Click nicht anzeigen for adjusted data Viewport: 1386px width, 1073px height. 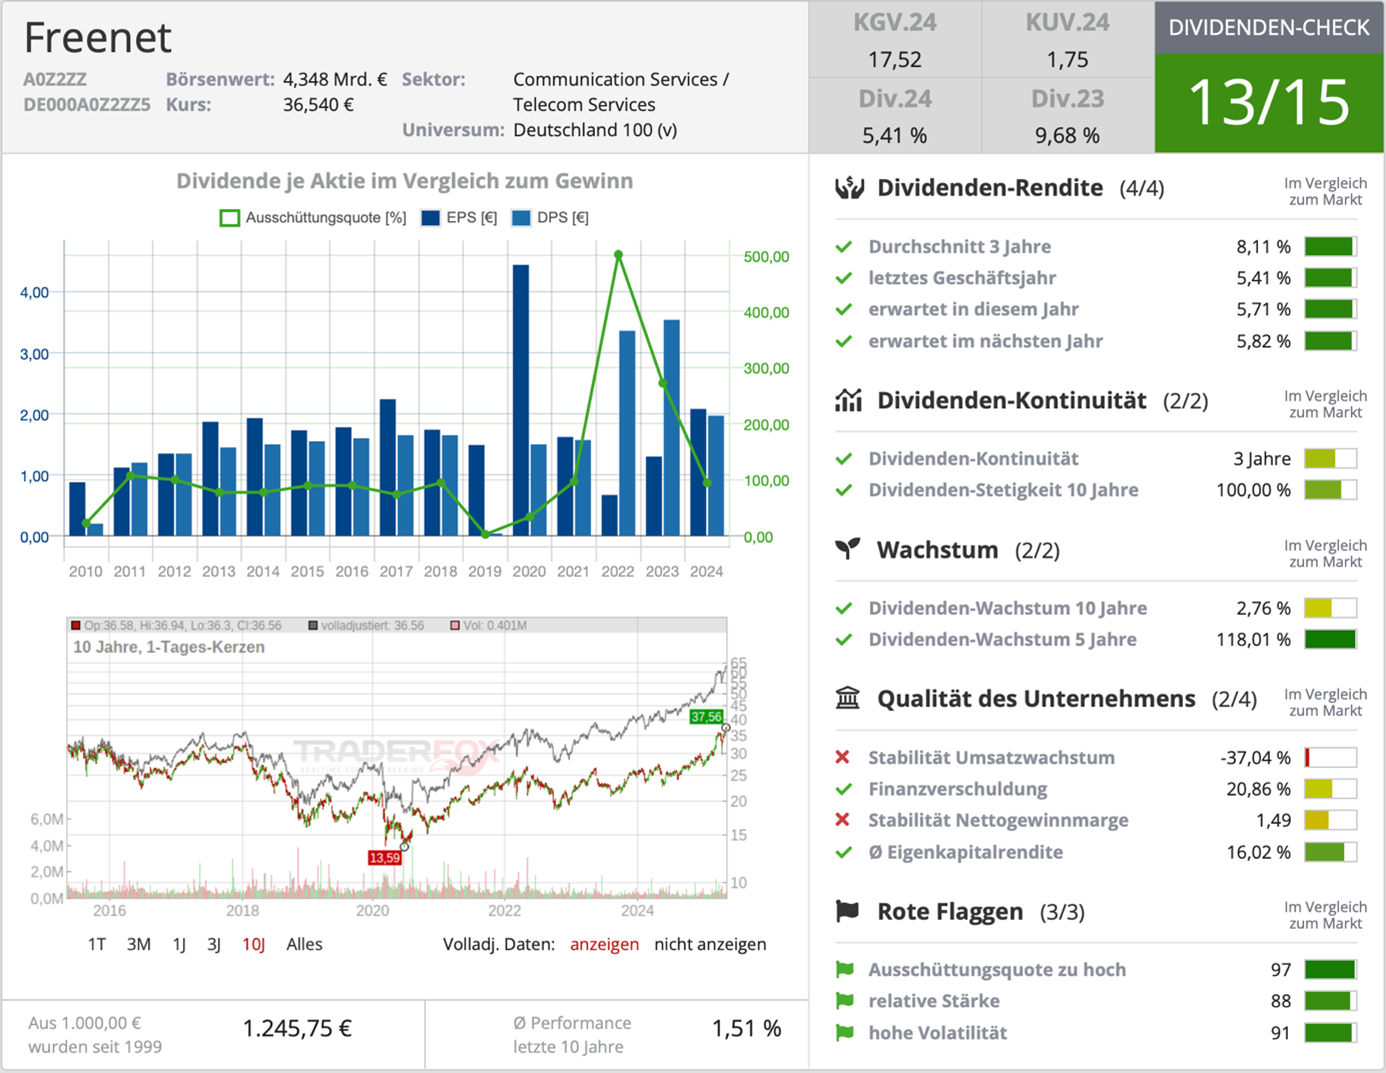pos(710,944)
